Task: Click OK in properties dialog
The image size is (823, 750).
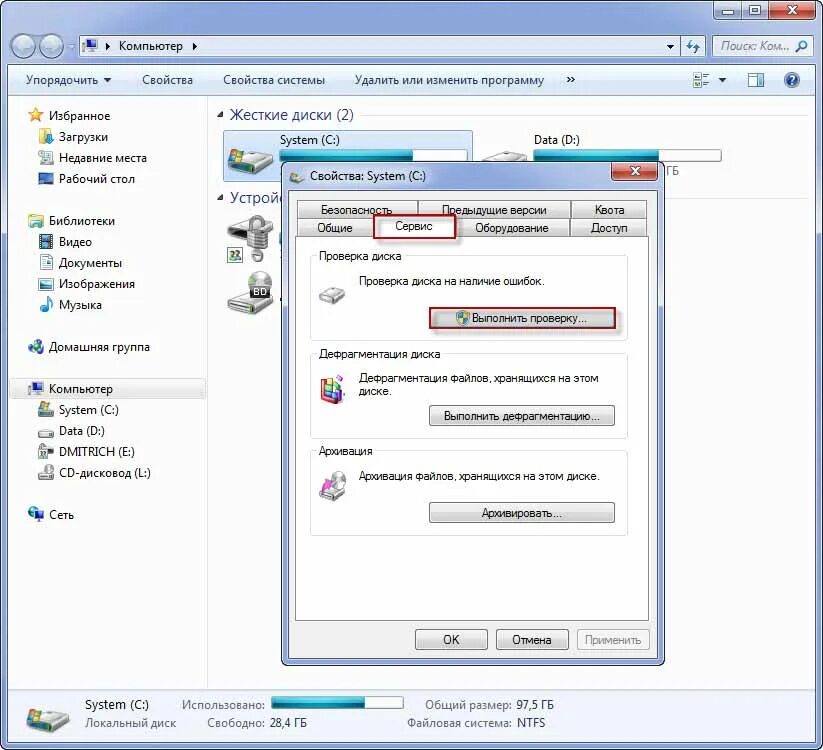Action: coord(451,640)
